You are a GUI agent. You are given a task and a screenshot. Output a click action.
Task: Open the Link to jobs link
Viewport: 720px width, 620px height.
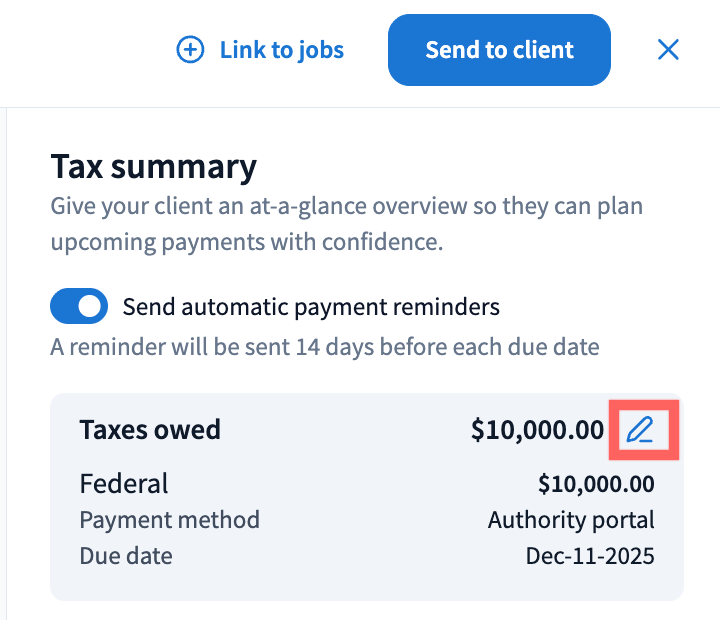[281, 50]
